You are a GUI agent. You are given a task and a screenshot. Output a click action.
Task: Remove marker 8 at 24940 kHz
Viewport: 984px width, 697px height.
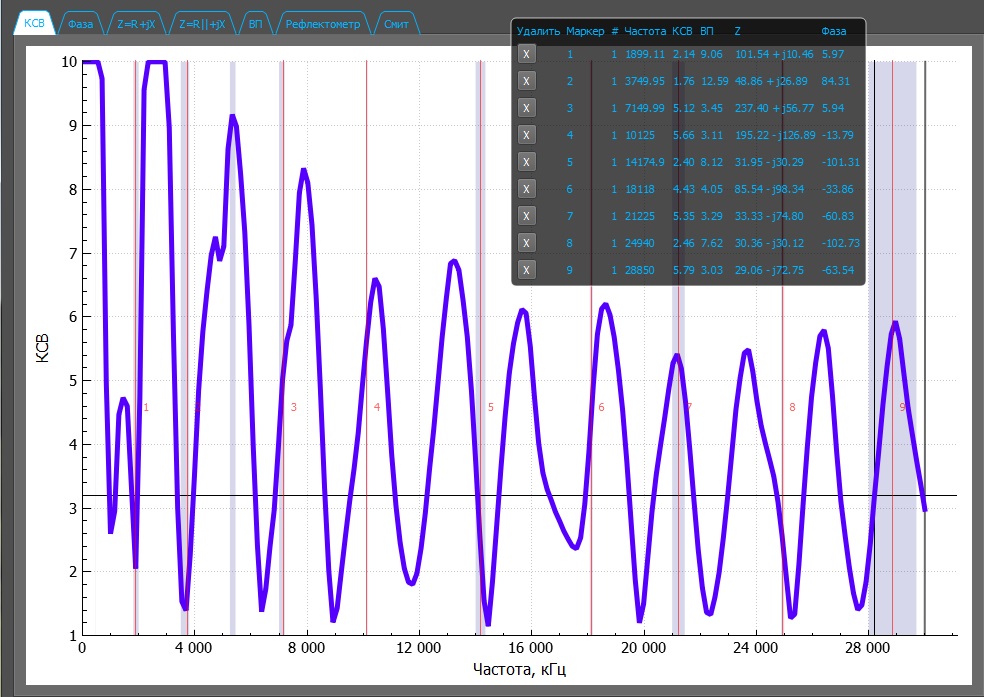(x=527, y=243)
